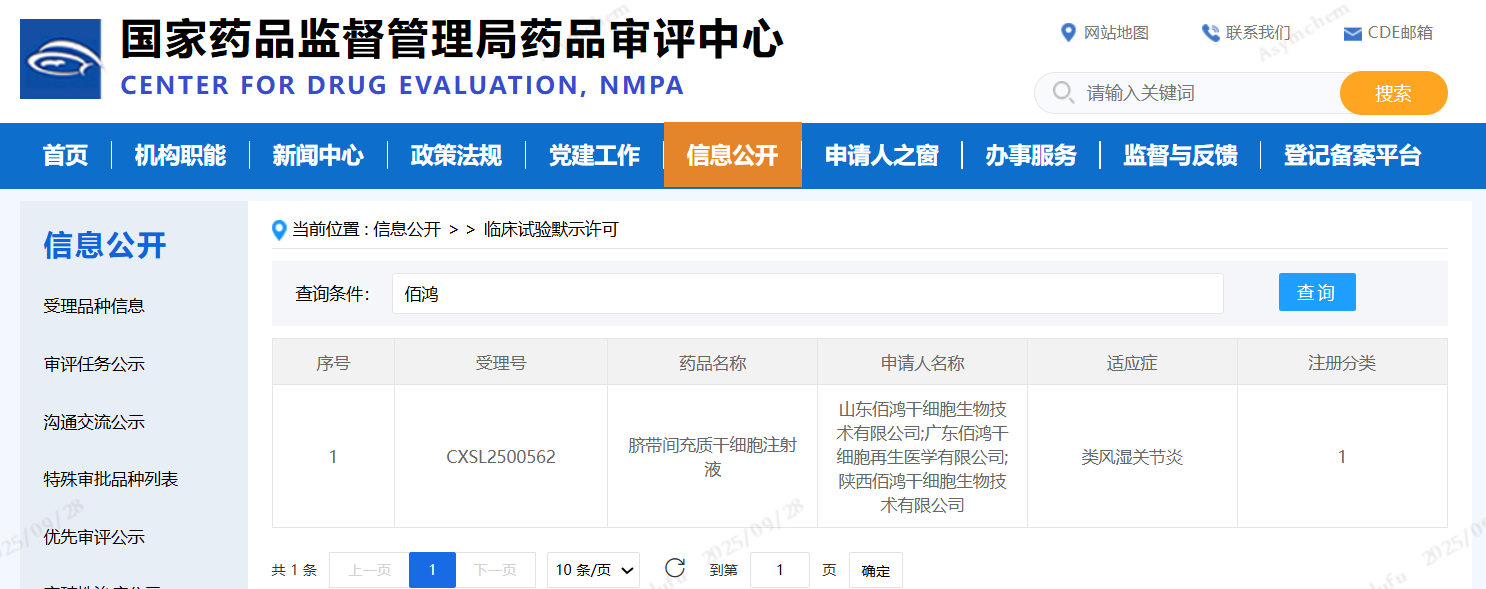This screenshot has height=589, width=1486.
Task: Click the CDE mailbox envelope icon
Action: (1352, 34)
